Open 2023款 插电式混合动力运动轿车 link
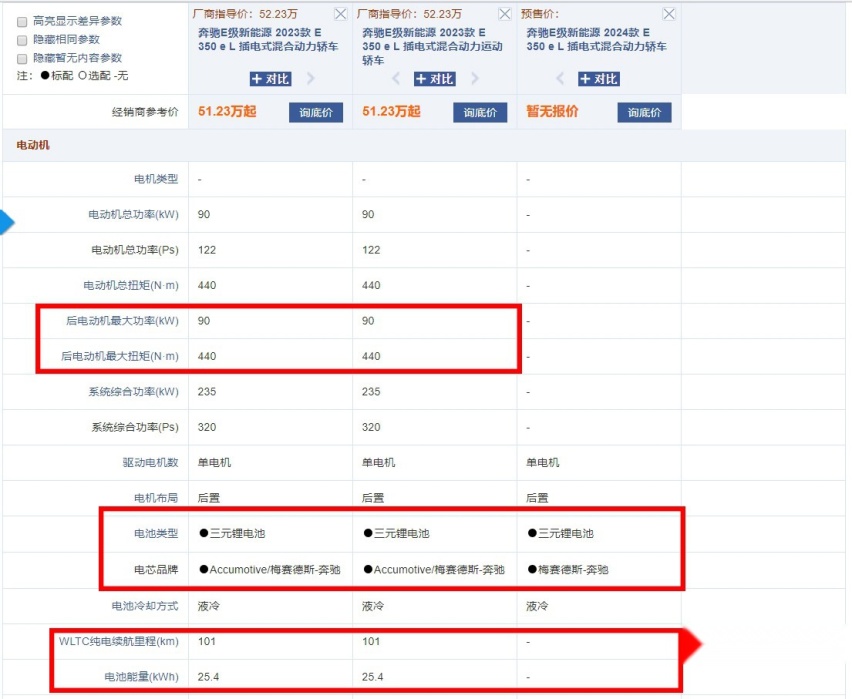Screen dimensions: 852x699 433,47
